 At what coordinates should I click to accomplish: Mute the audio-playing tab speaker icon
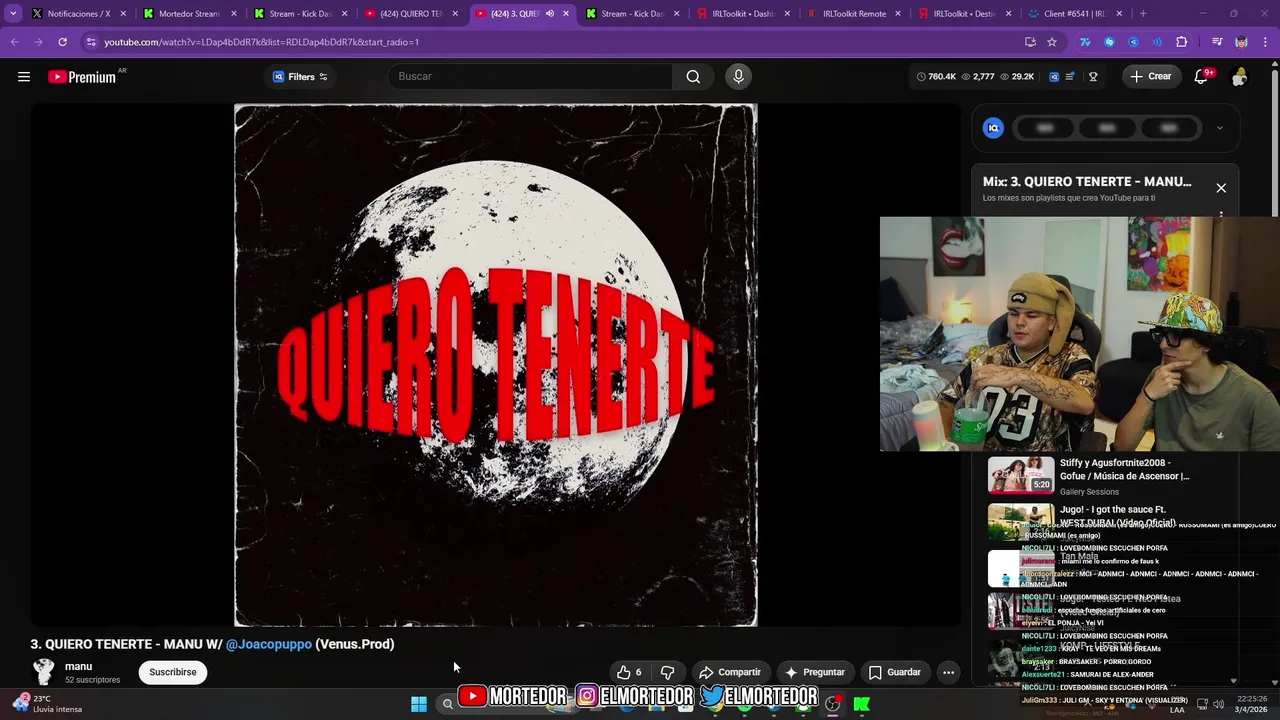tap(550, 14)
